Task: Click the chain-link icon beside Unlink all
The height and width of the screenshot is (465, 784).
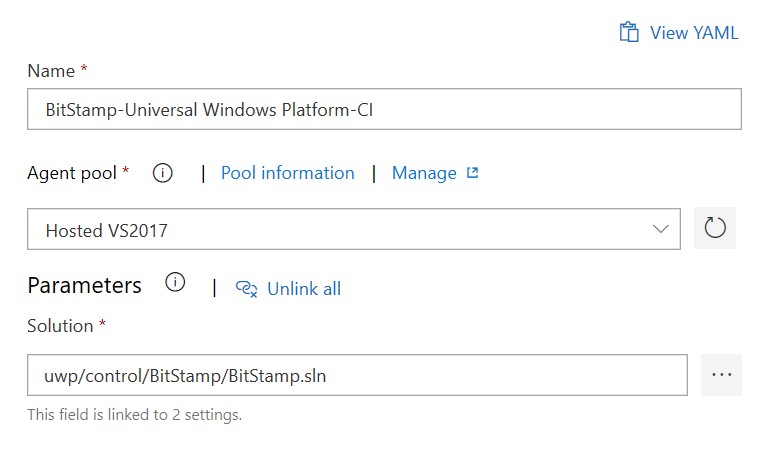Action: (x=246, y=289)
